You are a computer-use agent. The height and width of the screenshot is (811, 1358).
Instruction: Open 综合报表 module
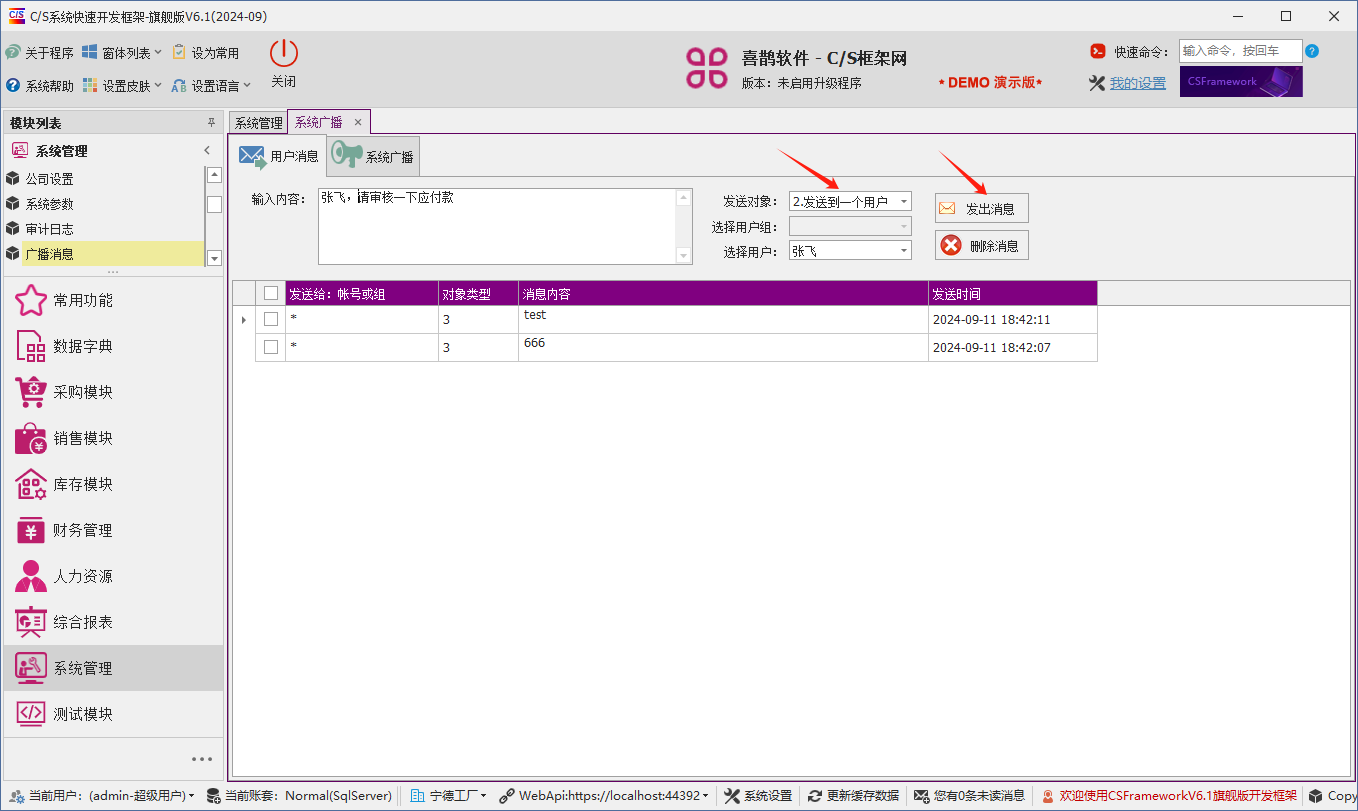[x=113, y=622]
